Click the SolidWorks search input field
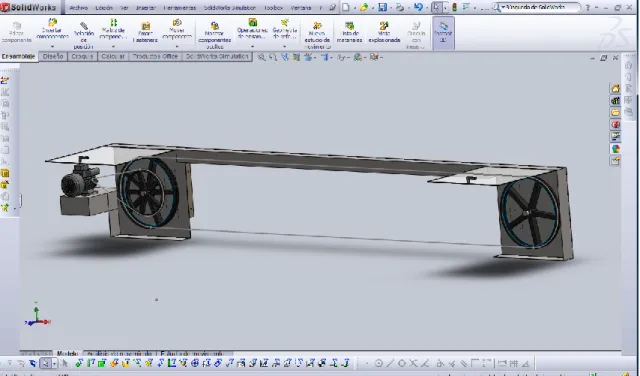The height and width of the screenshot is (376, 640). pyautogui.click(x=540, y=7)
